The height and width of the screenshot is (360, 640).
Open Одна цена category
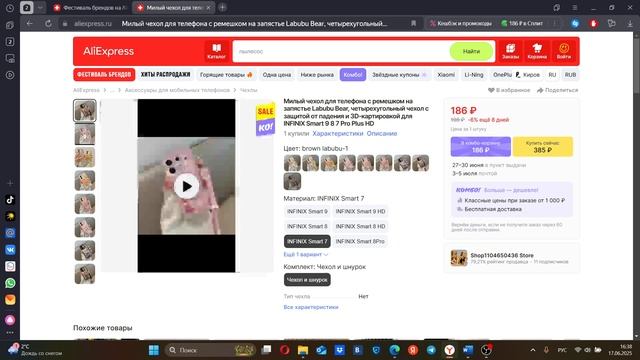tap(277, 75)
